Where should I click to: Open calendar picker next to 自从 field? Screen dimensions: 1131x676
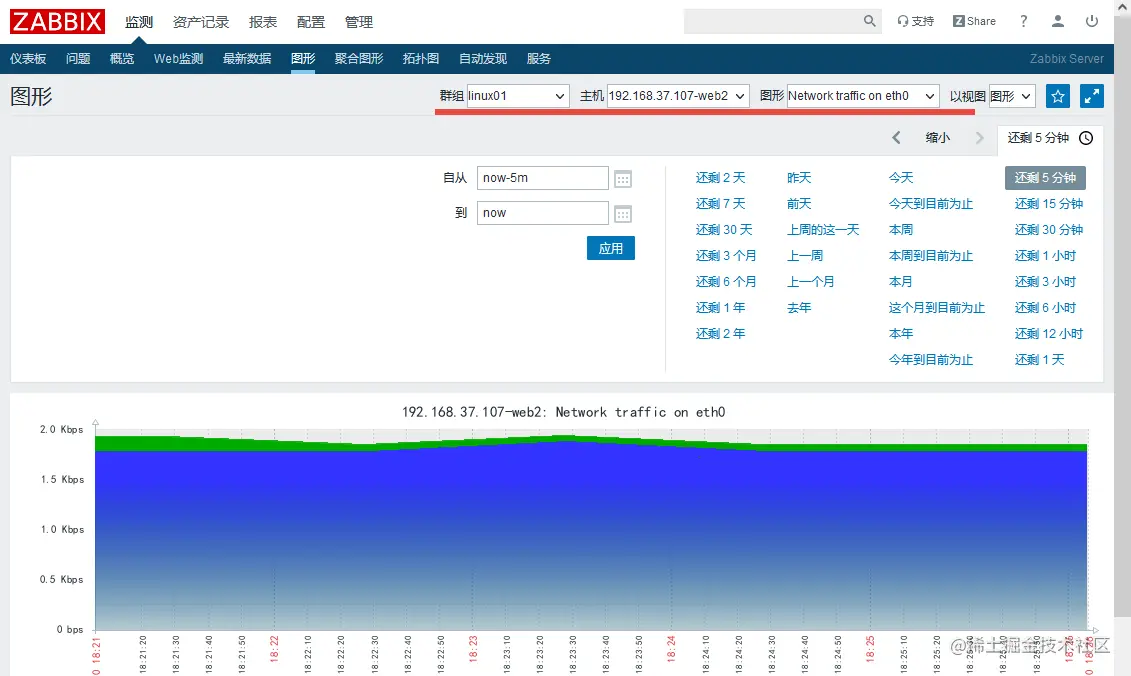tap(623, 177)
